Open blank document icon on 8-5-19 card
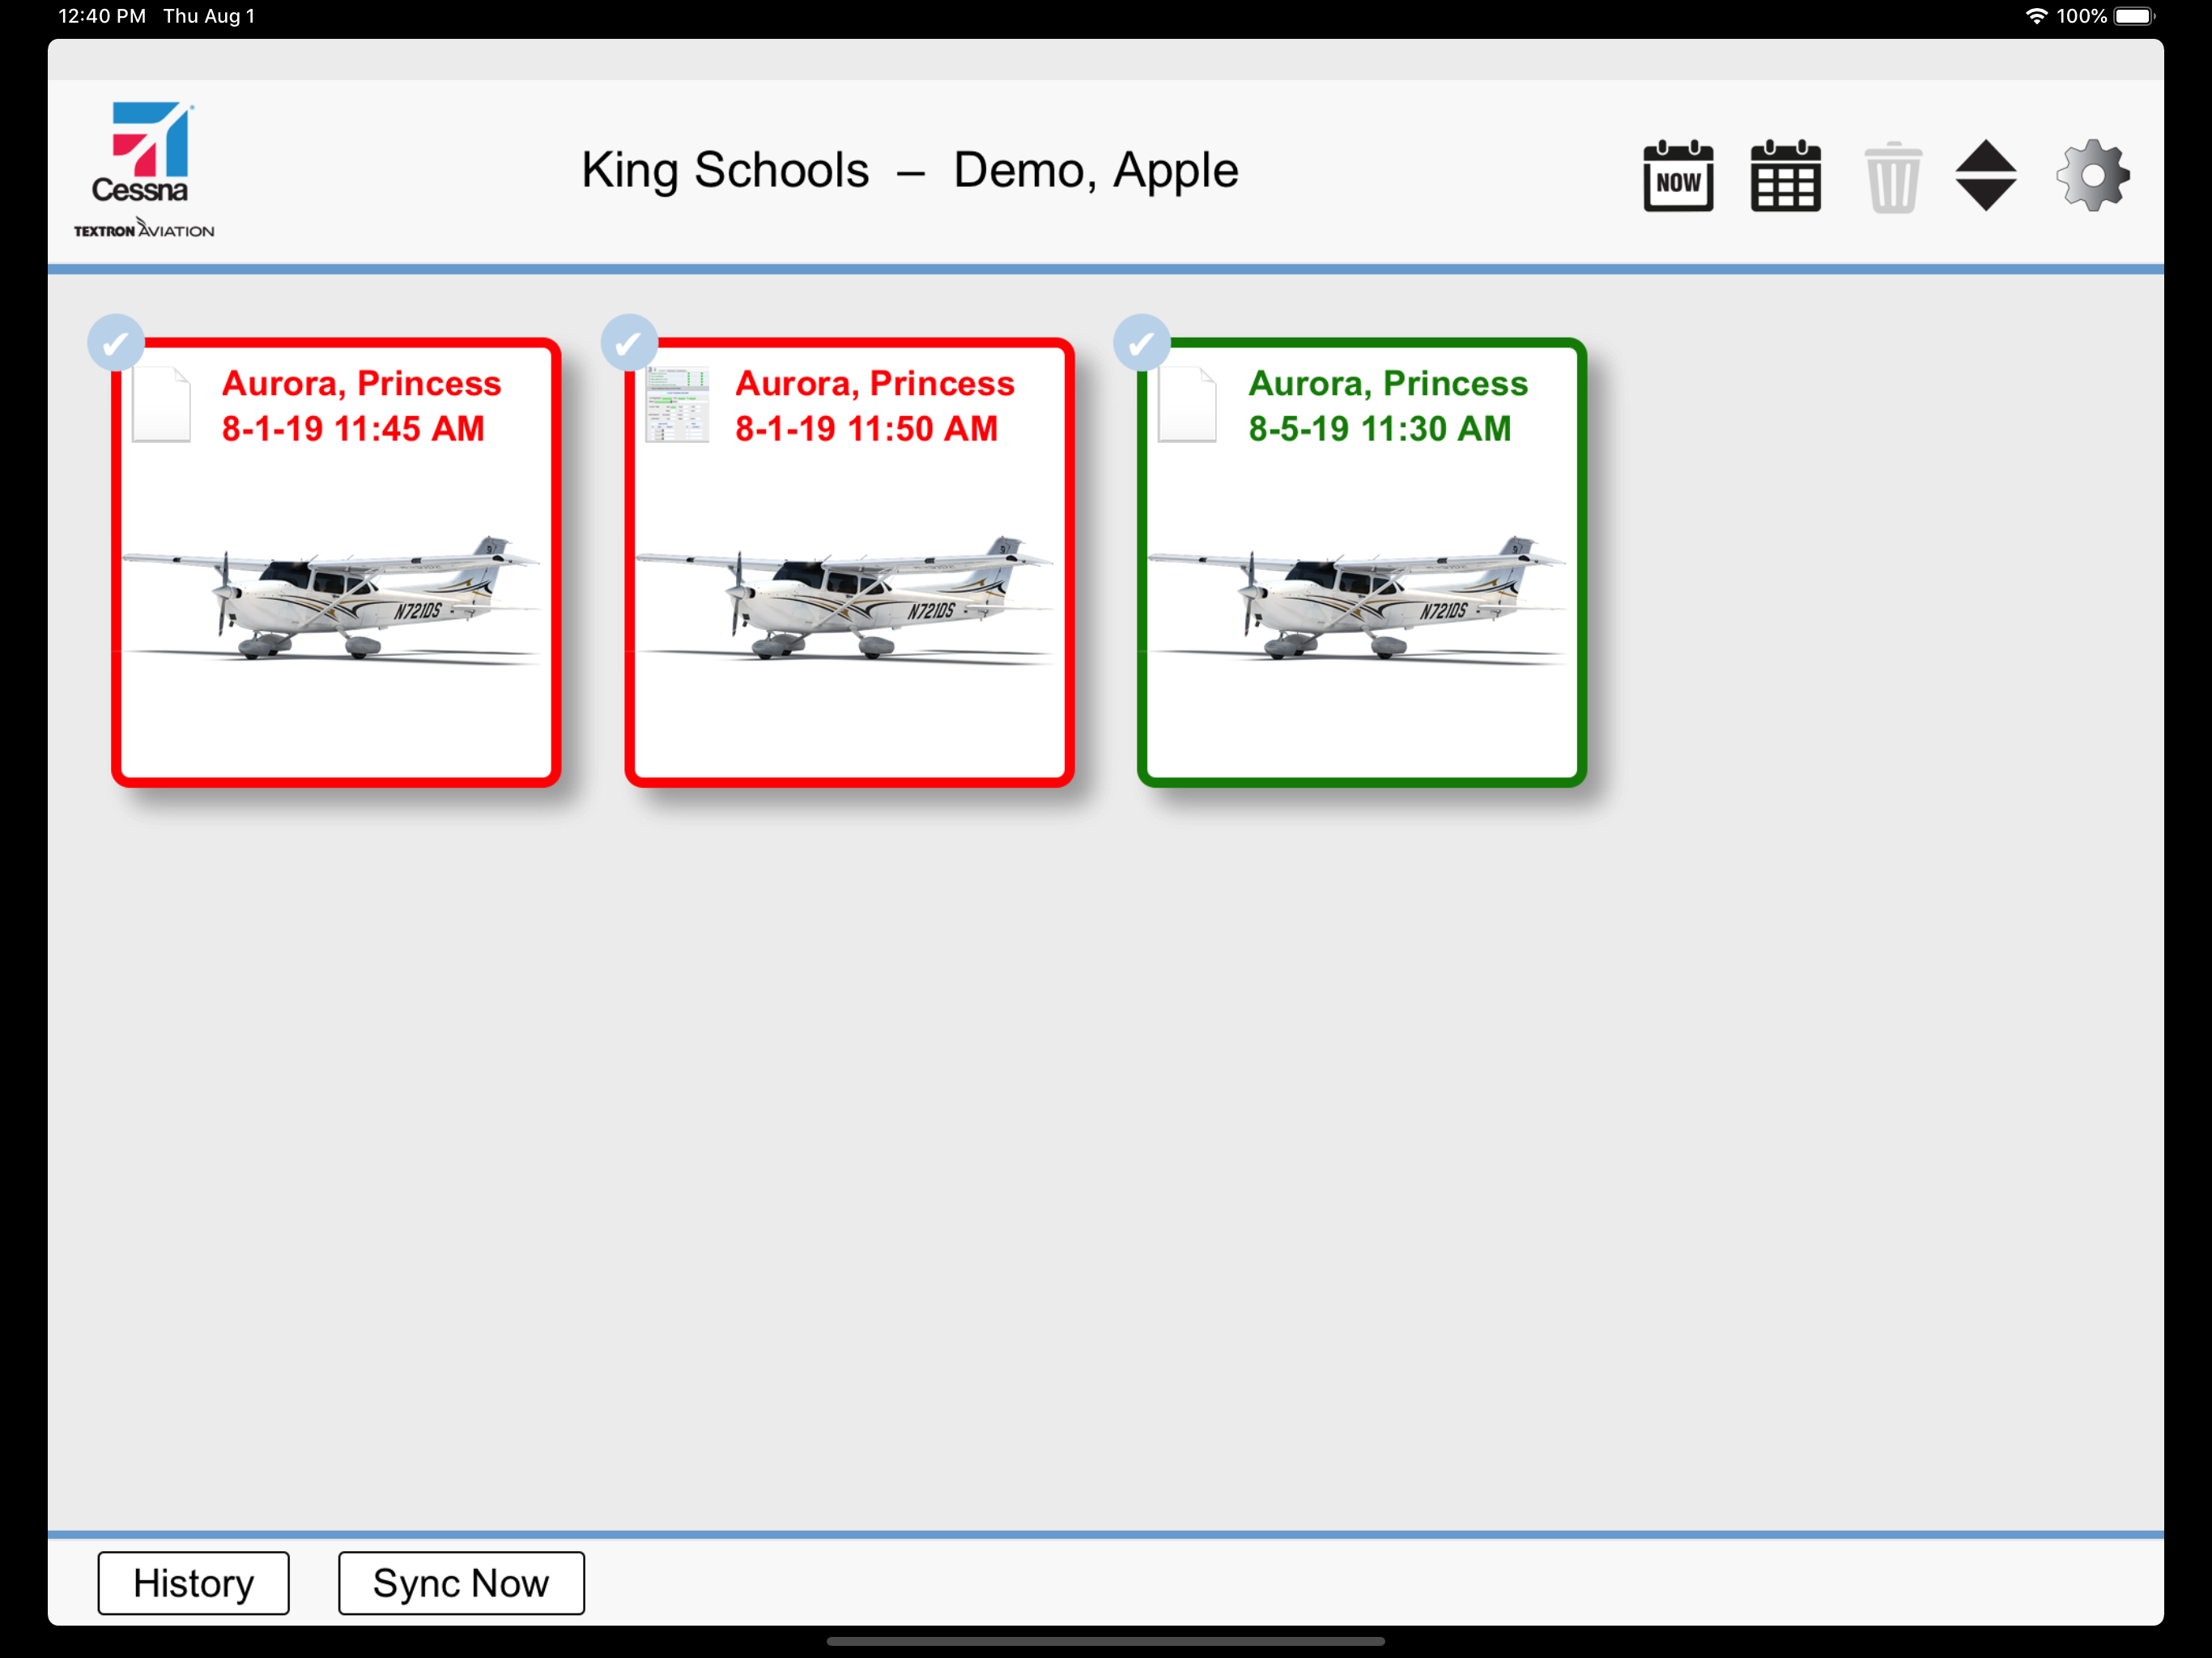 [x=1187, y=405]
